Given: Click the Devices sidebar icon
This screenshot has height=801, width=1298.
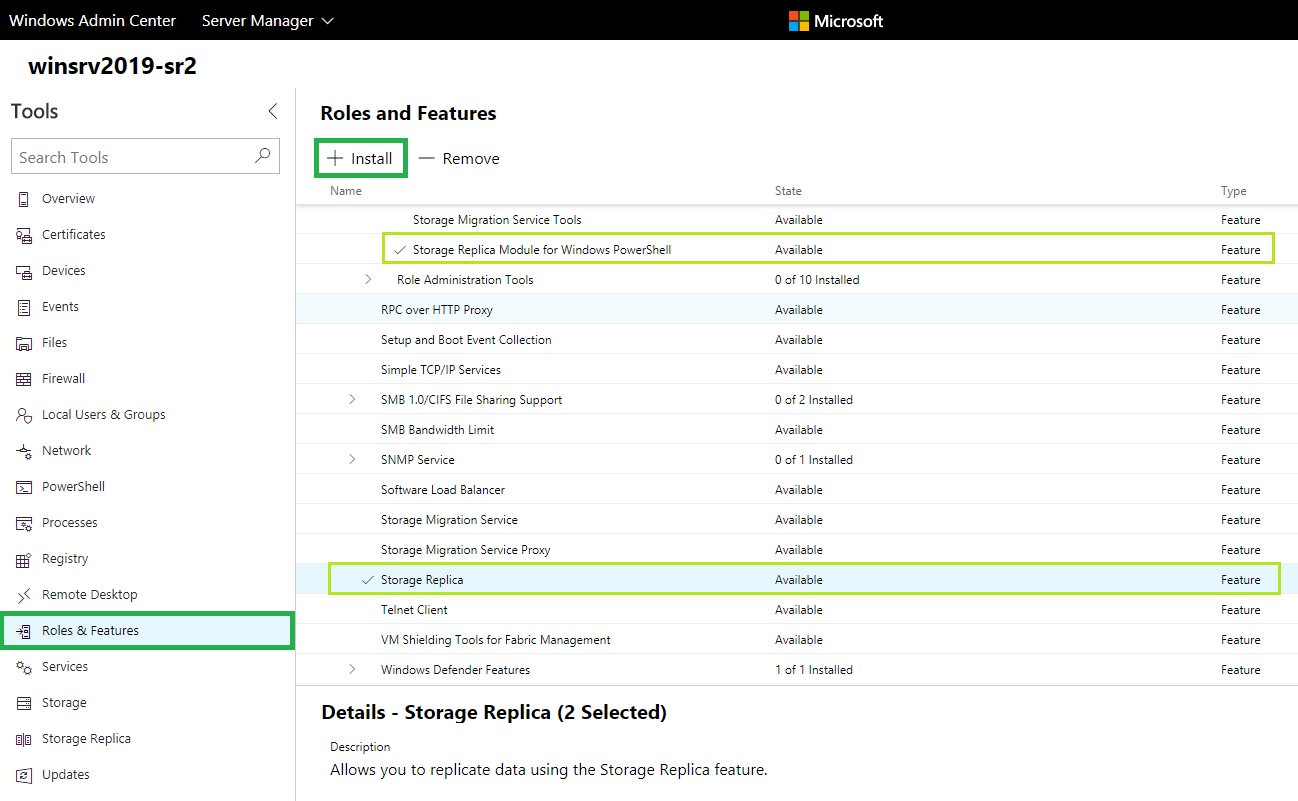Looking at the screenshot, I should (x=24, y=271).
